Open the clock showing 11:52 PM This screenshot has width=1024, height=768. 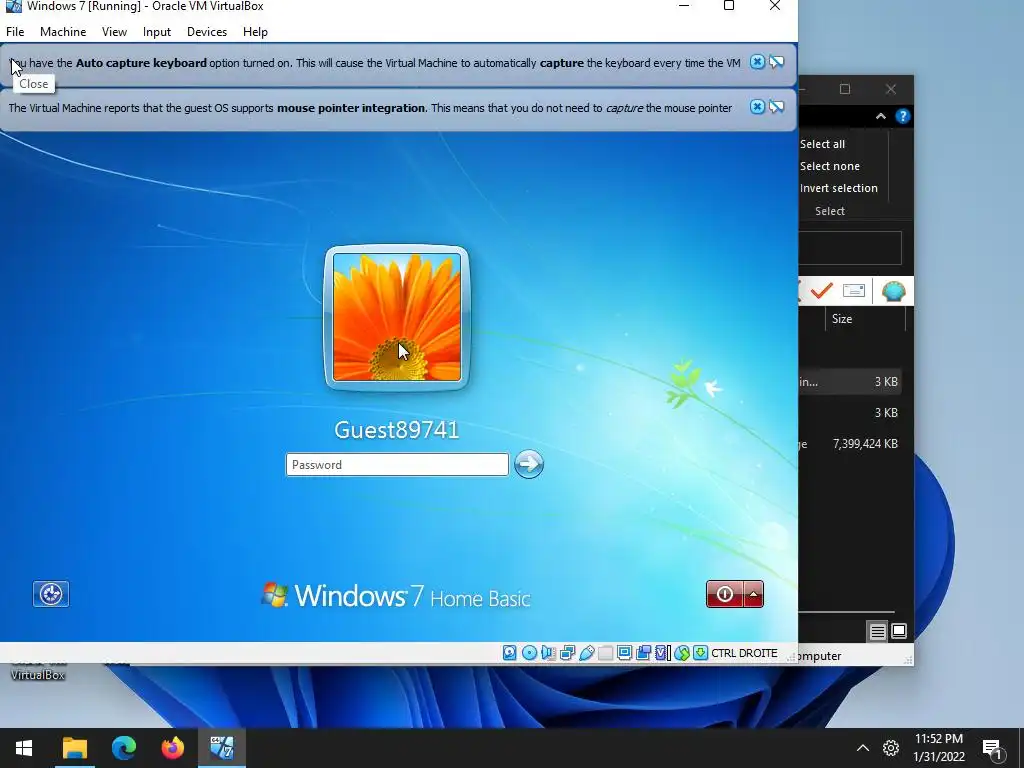pyautogui.click(x=938, y=748)
